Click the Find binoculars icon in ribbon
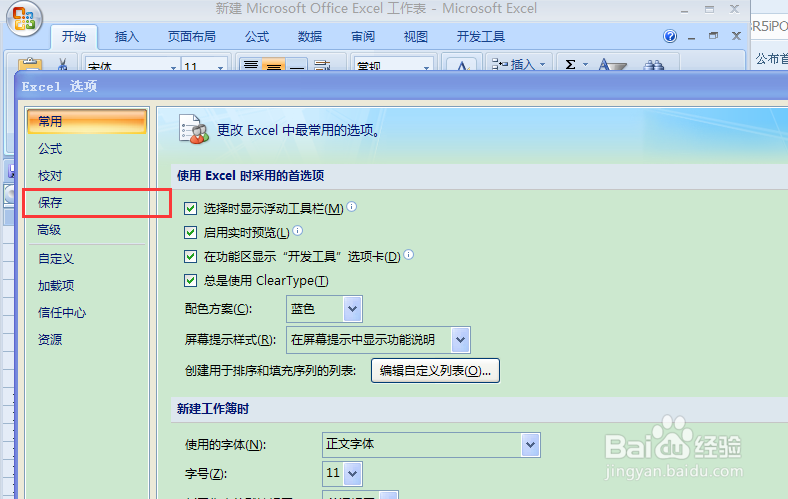The height and width of the screenshot is (499, 788). point(653,64)
